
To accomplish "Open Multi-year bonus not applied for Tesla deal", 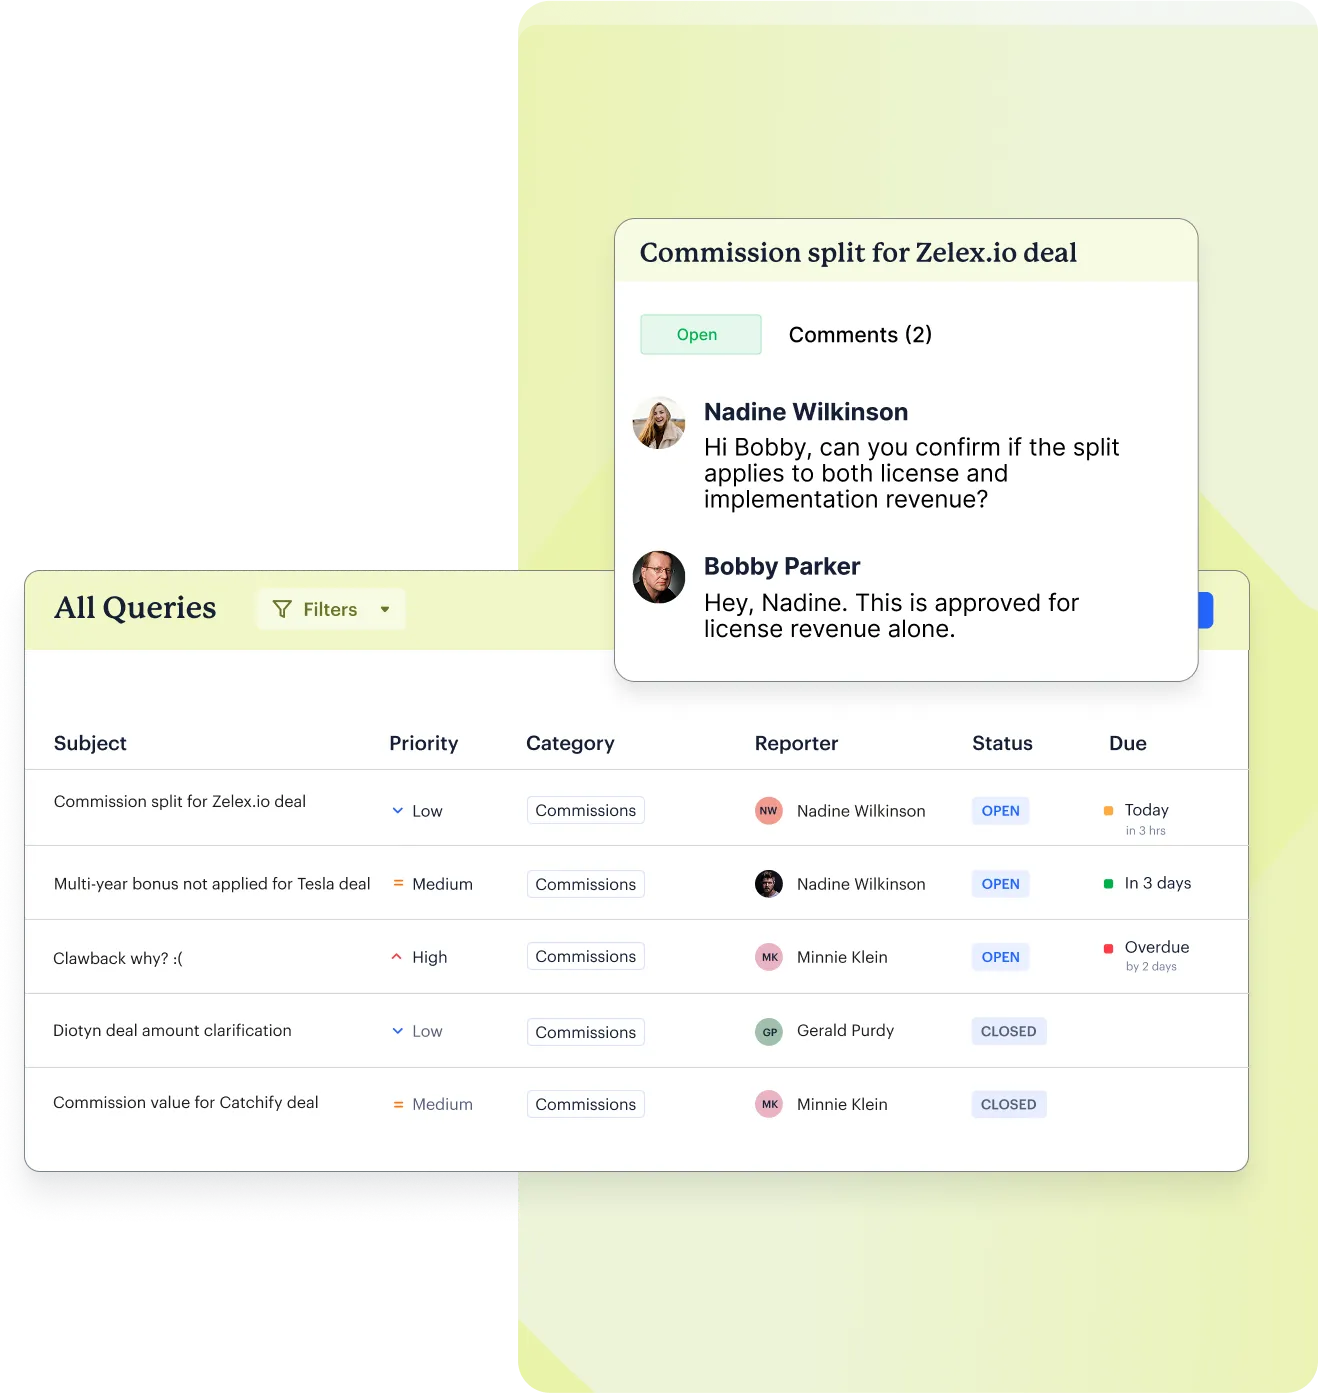I will [x=212, y=884].
